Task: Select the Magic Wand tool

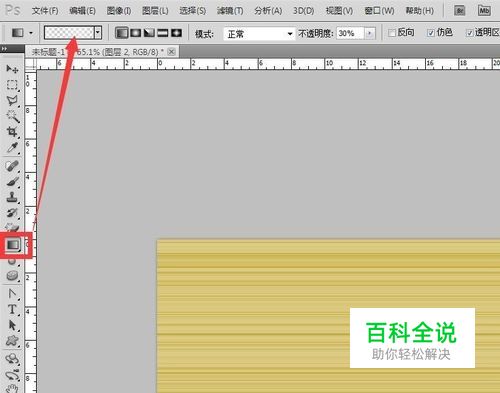Action: coord(12,116)
